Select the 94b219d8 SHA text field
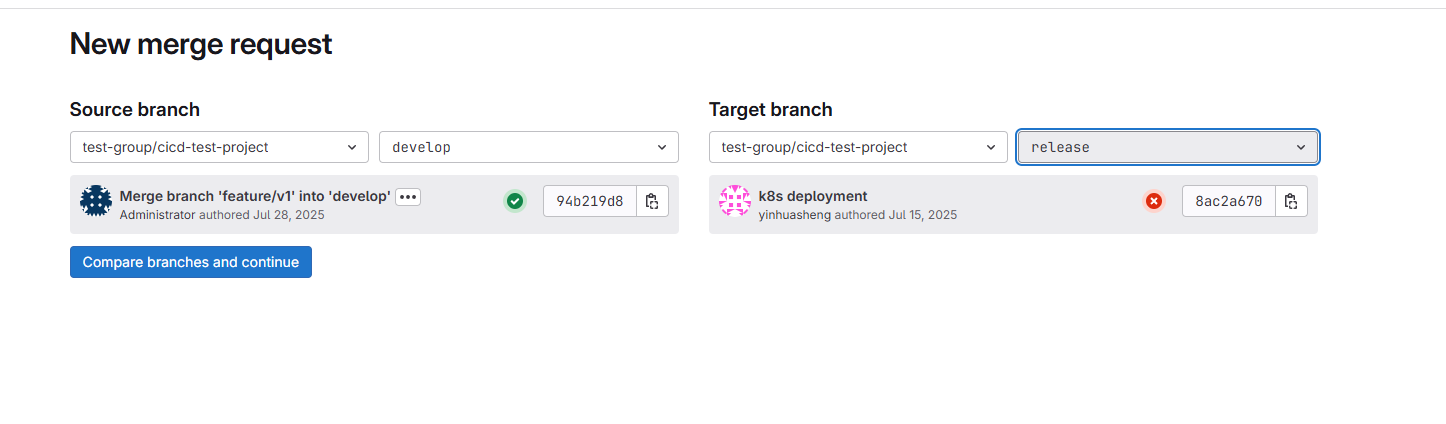Image resolution: width=1446 pixels, height=424 pixels. pos(590,201)
